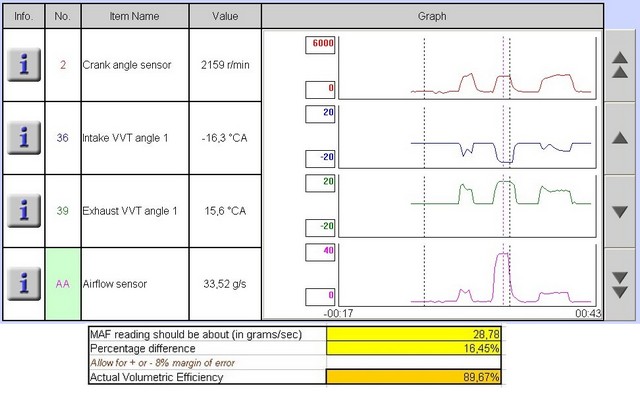
Task: Open info for Exhaust VVT angle 1
Action: pyautogui.click(x=24, y=211)
